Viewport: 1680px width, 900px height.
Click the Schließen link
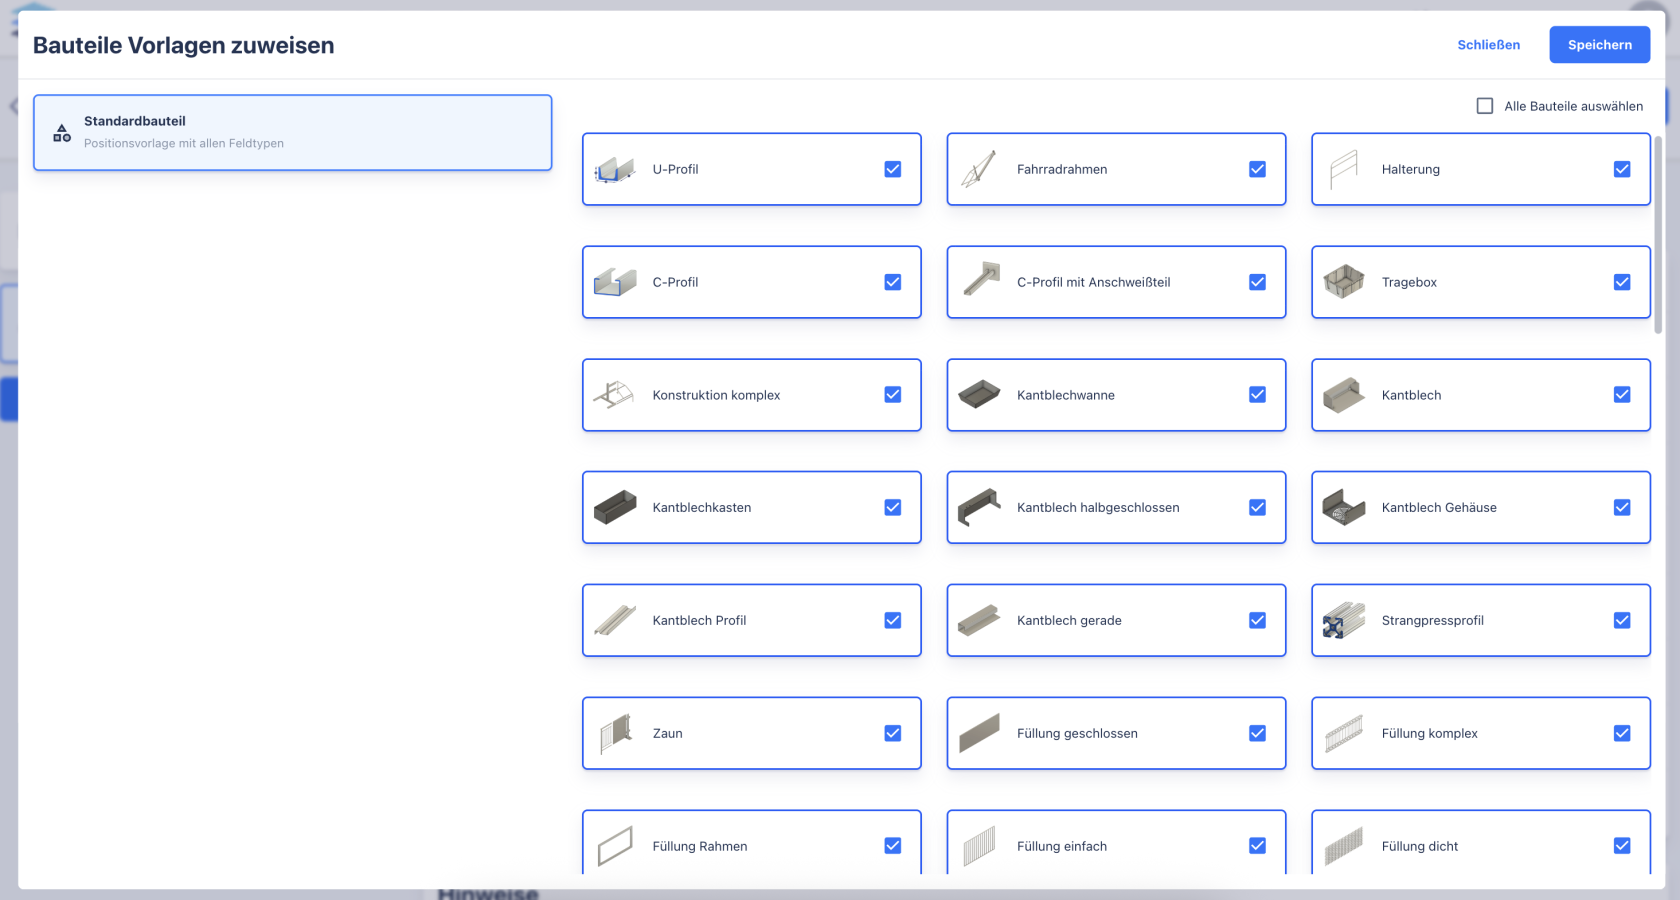1489,44
